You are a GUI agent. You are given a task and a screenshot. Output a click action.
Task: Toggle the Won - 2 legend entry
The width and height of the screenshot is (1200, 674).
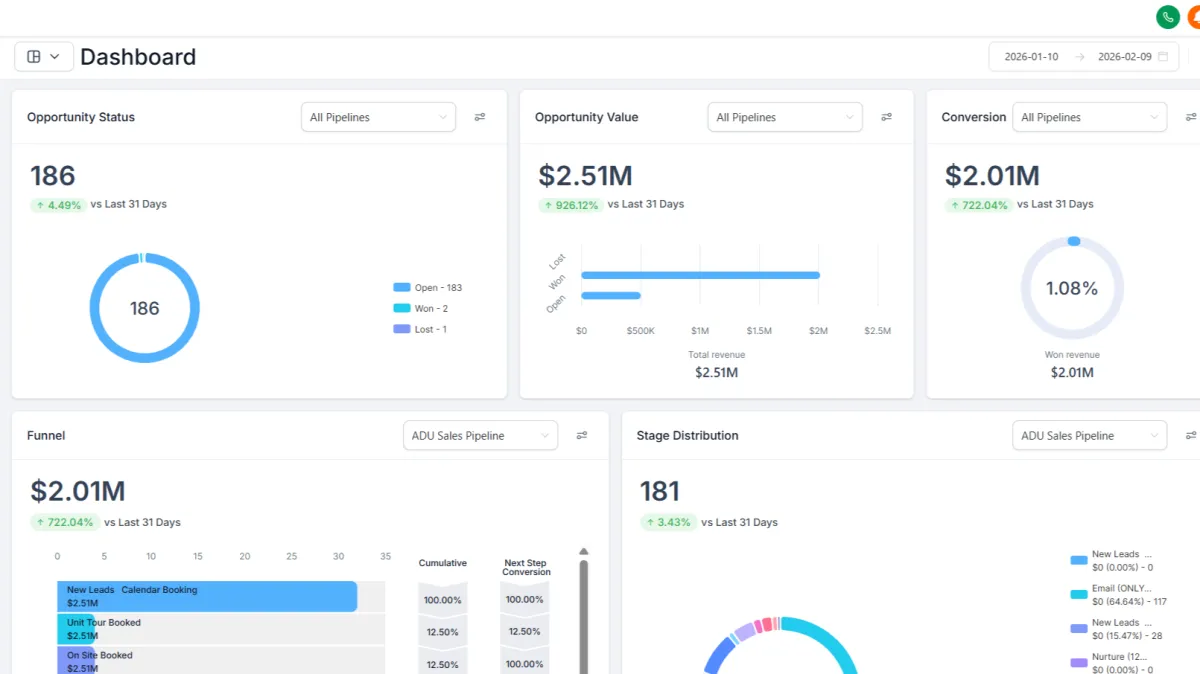pos(421,308)
